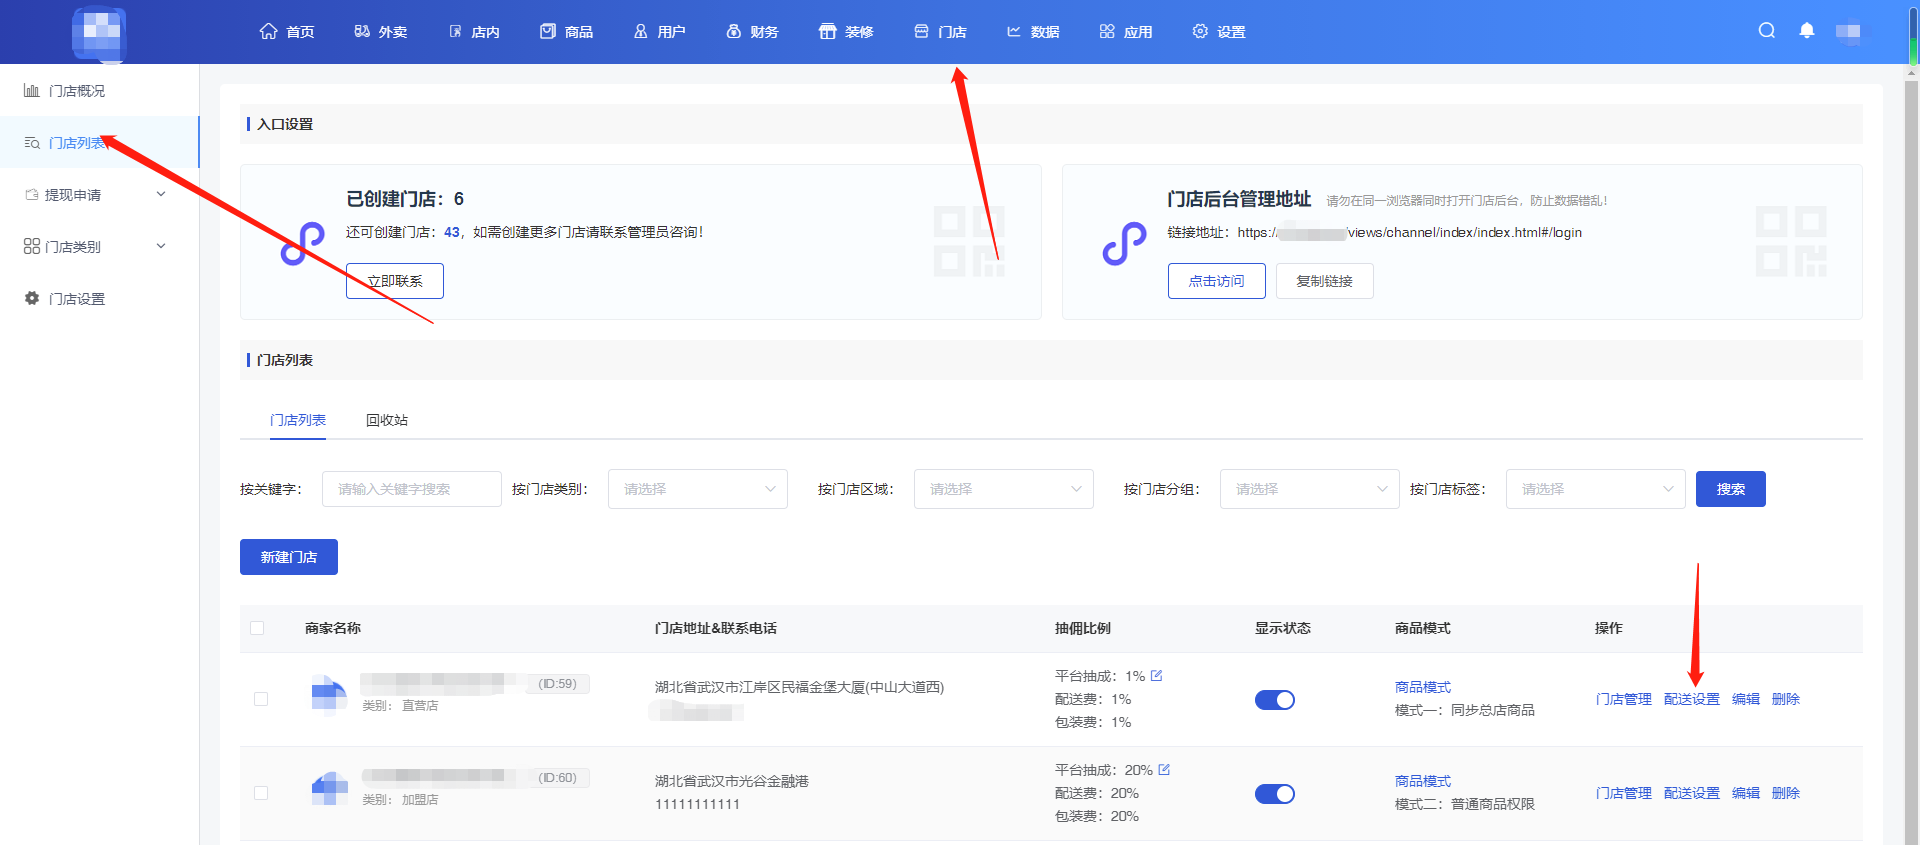
Task: Click the user avatar in header
Action: tap(1848, 32)
